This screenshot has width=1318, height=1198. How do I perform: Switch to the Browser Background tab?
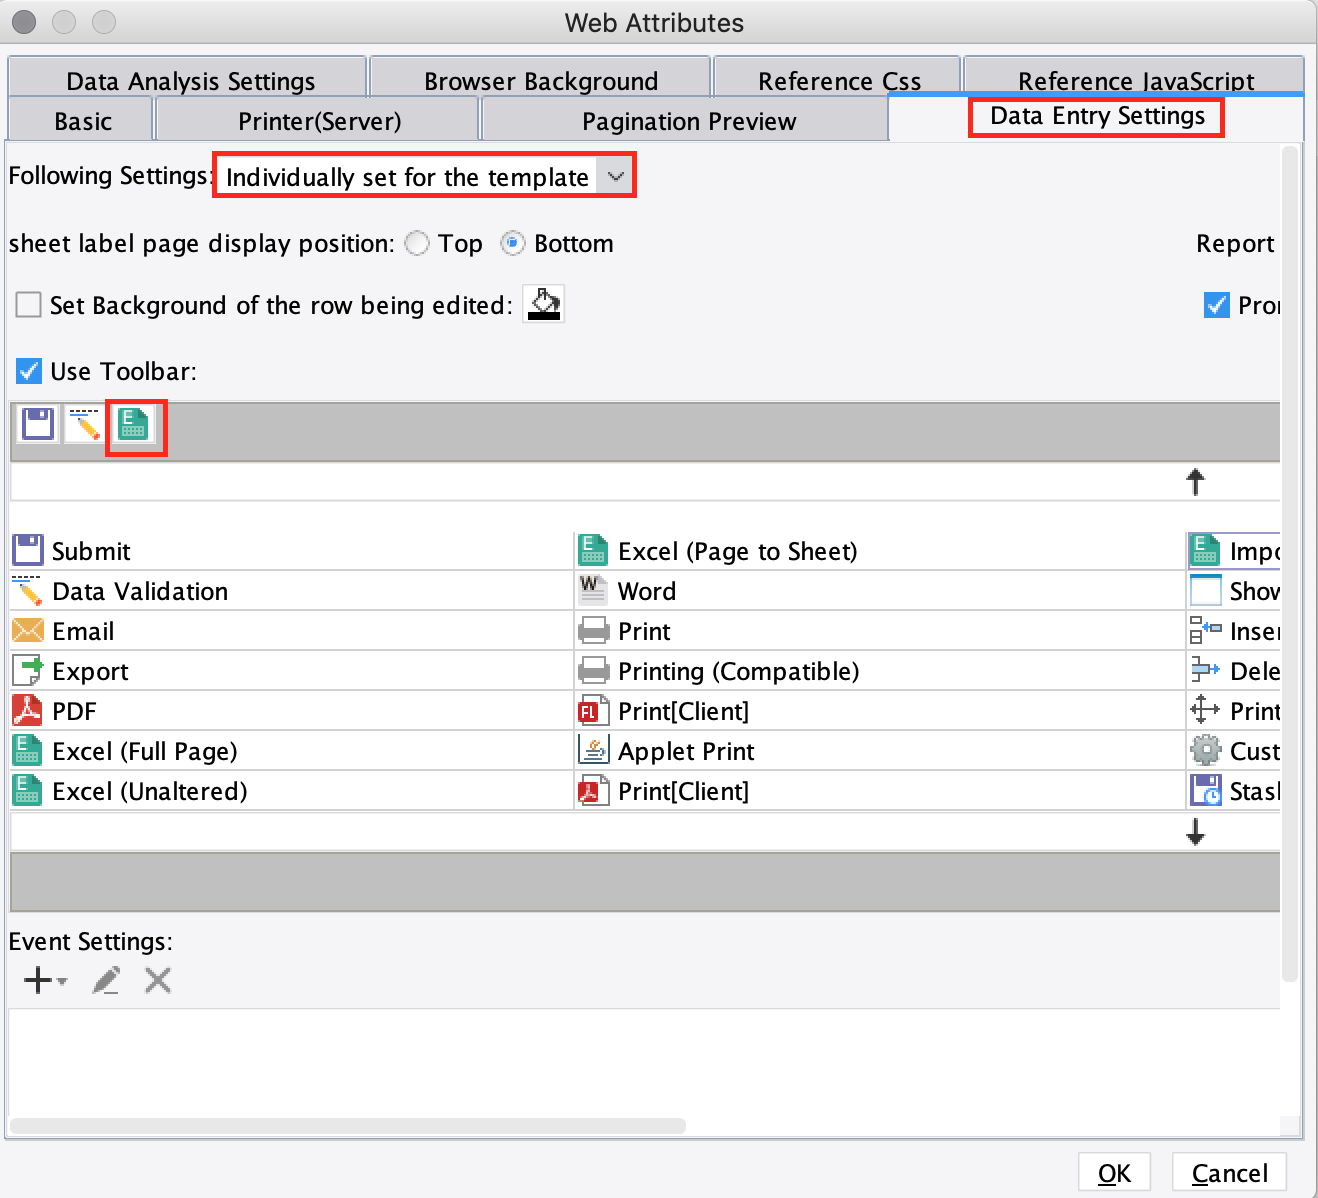pyautogui.click(x=540, y=80)
